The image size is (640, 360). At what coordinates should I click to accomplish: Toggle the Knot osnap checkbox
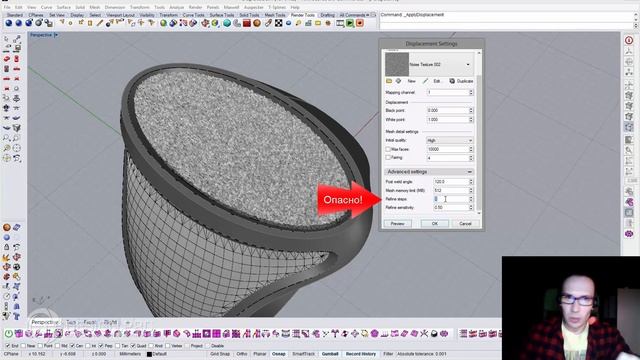151,346
